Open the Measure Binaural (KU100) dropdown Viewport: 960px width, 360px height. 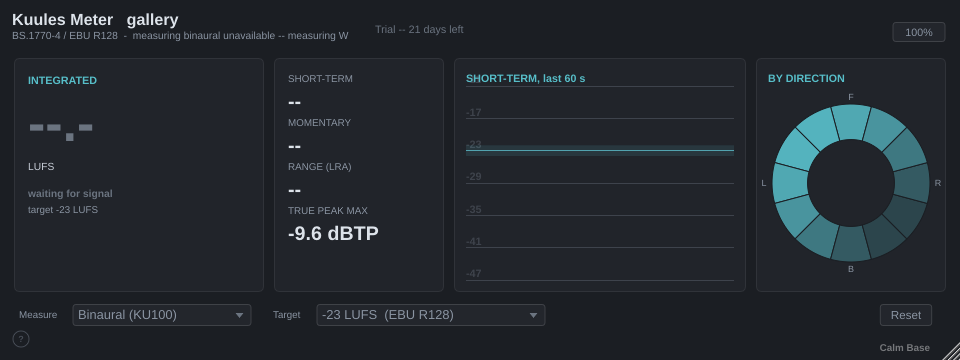(x=162, y=315)
